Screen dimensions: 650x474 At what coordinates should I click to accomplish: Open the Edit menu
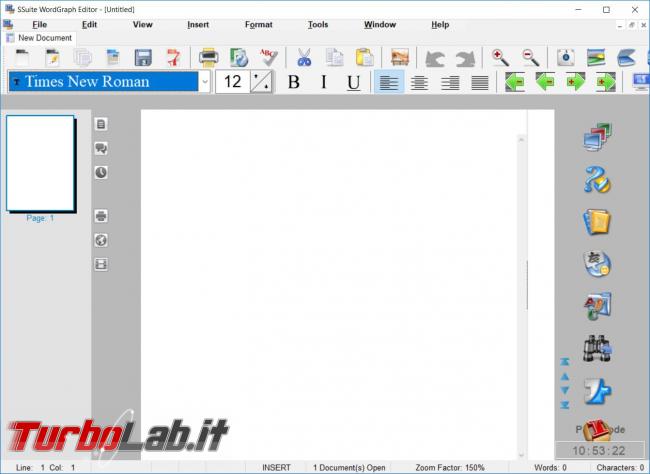pos(89,24)
